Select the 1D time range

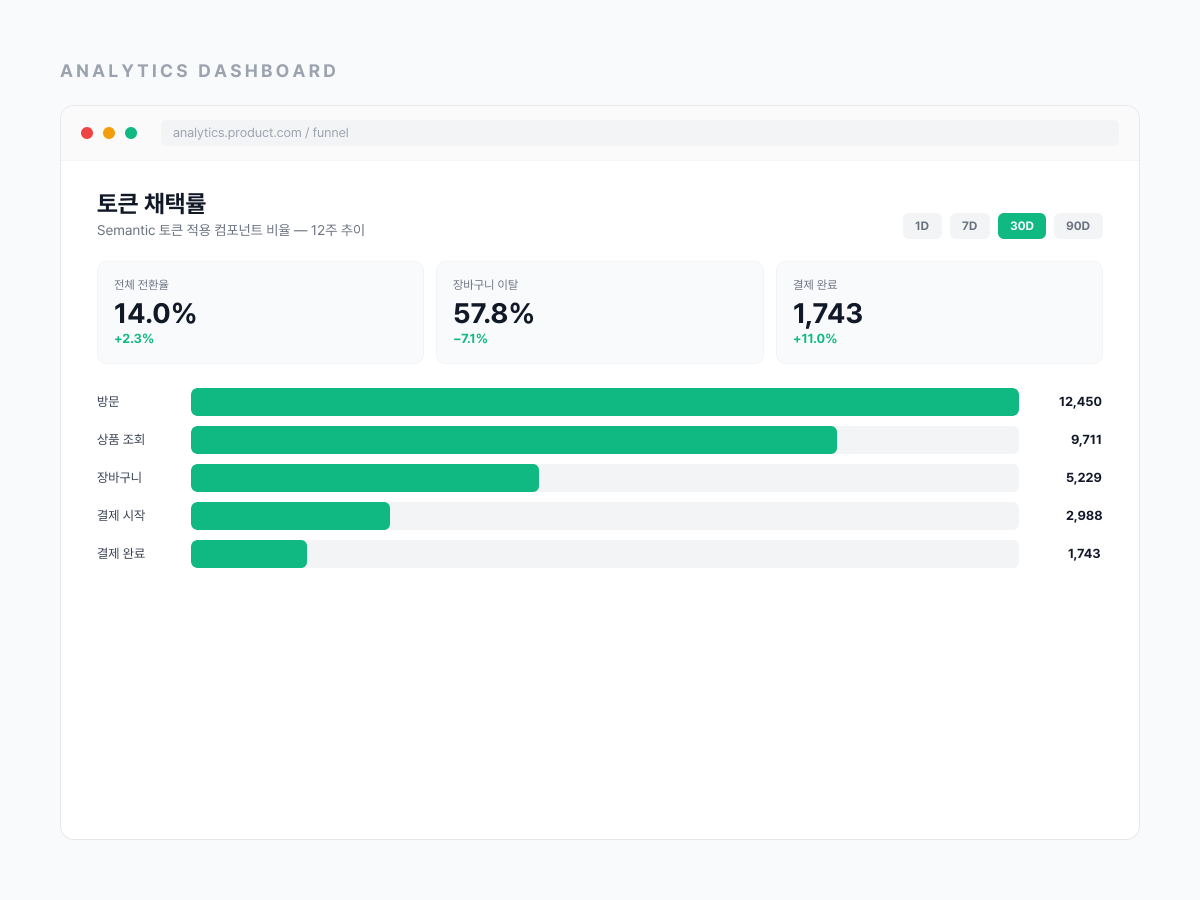pyautogui.click(x=922, y=226)
